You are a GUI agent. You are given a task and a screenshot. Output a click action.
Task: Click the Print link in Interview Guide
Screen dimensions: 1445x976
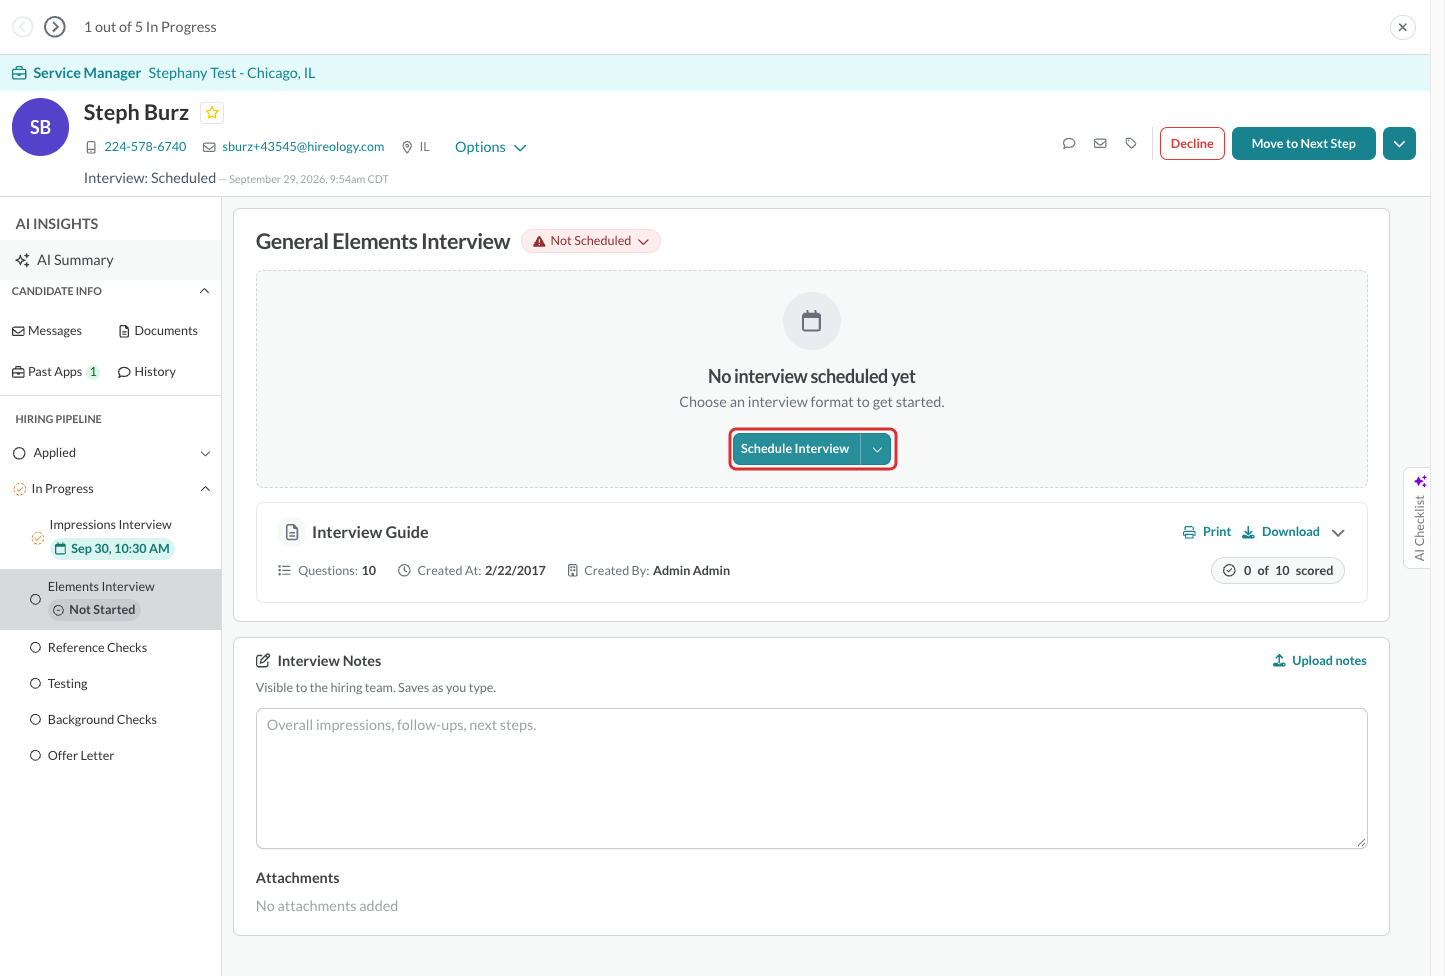pyautogui.click(x=1207, y=532)
